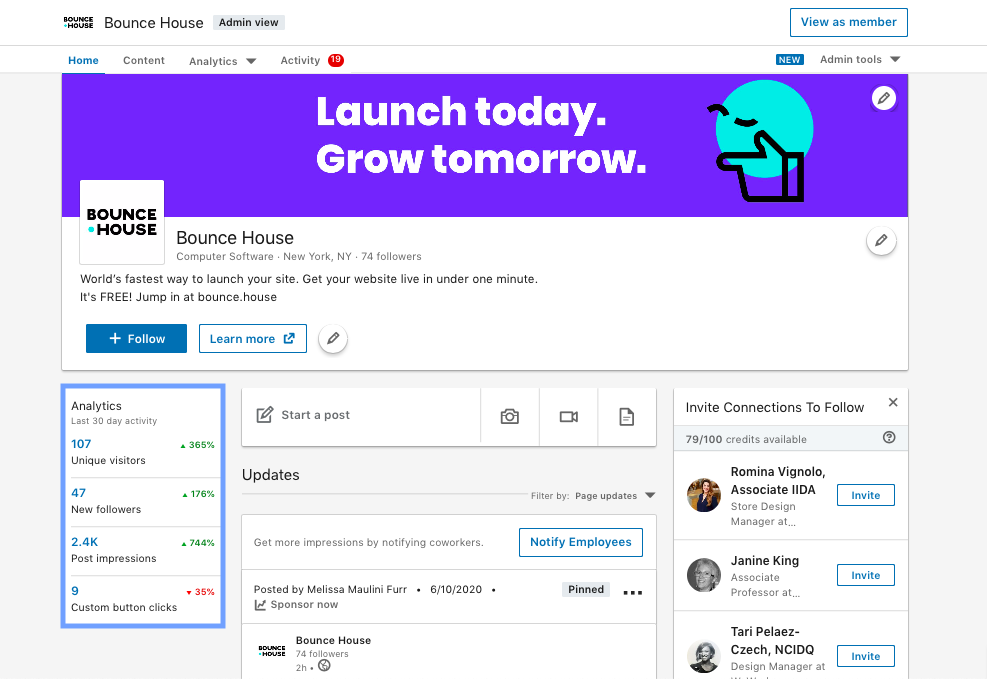
Task: Open the Admin tools dropdown
Action: point(860,59)
